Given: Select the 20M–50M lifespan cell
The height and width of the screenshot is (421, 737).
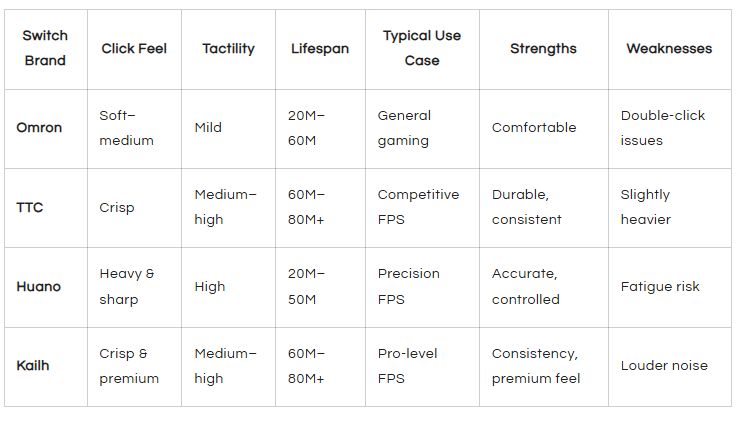Looking at the screenshot, I should pos(320,287).
